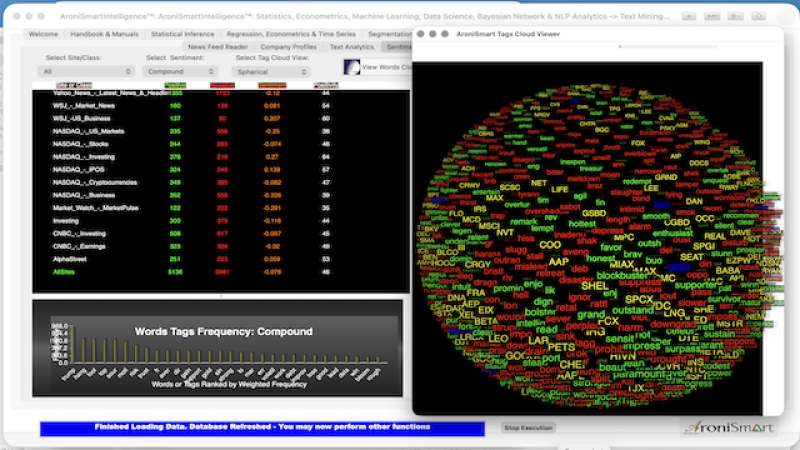Click the Stop Execution button
Image resolution: width=800 pixels, height=450 pixels.
tap(528, 428)
